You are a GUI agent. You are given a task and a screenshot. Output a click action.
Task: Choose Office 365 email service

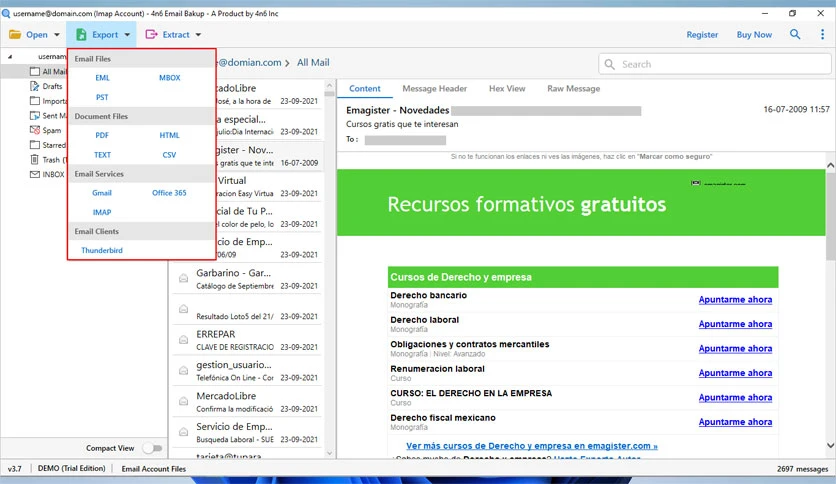[169, 193]
